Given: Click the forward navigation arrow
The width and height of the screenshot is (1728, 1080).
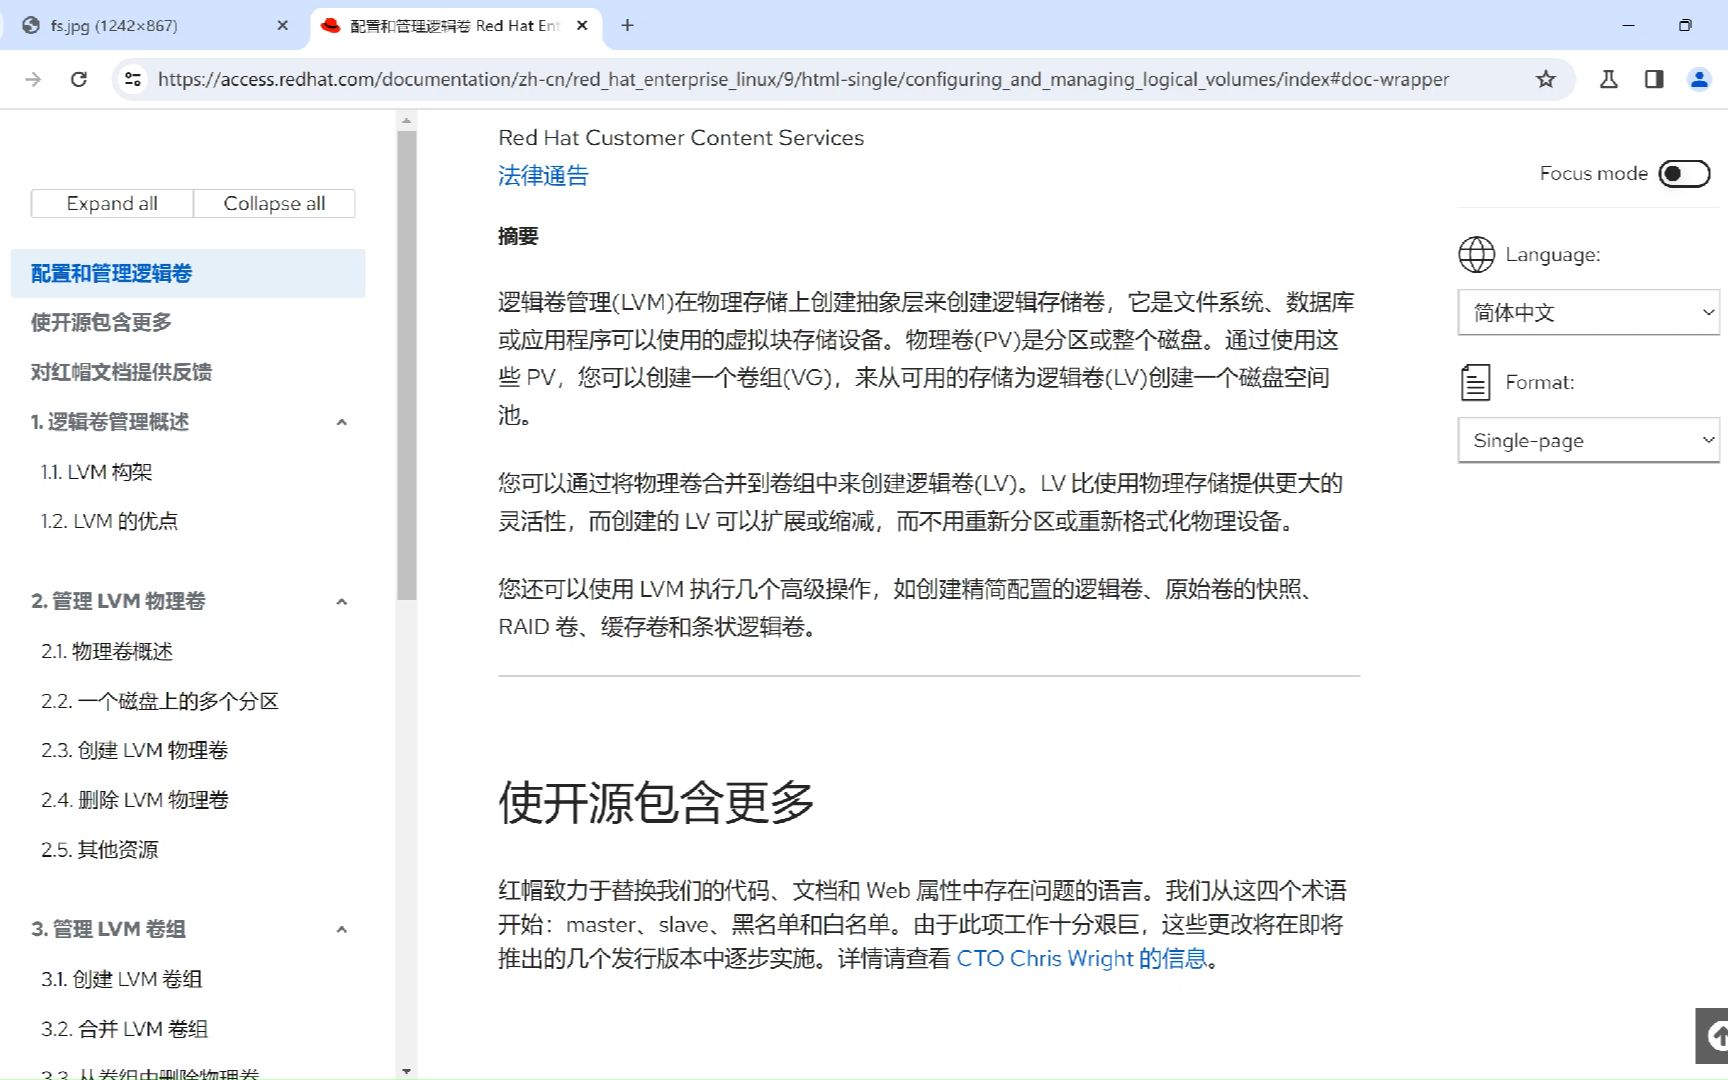Looking at the screenshot, I should (33, 79).
